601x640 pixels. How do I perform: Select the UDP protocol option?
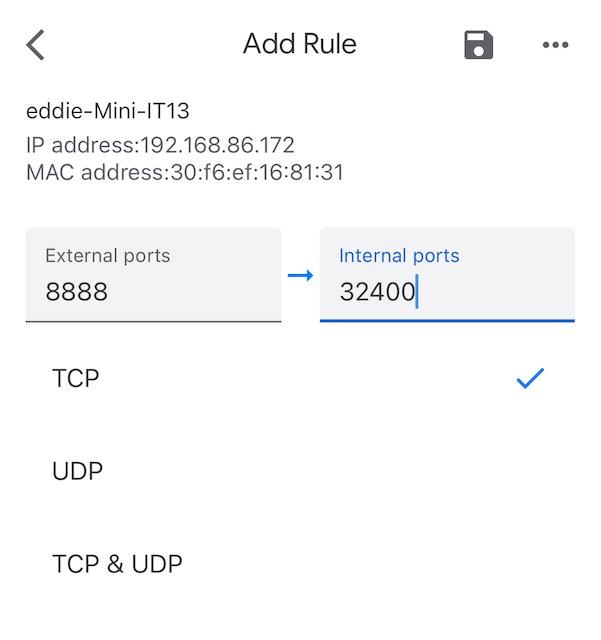(x=78, y=471)
